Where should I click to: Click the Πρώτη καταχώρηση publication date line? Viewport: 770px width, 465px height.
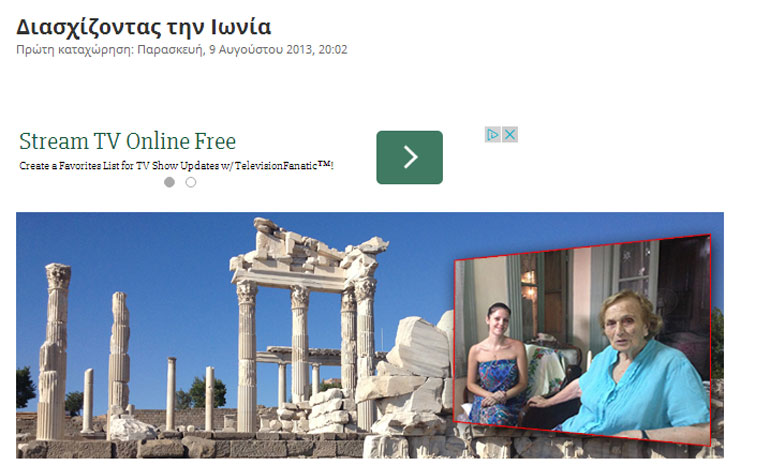182,50
